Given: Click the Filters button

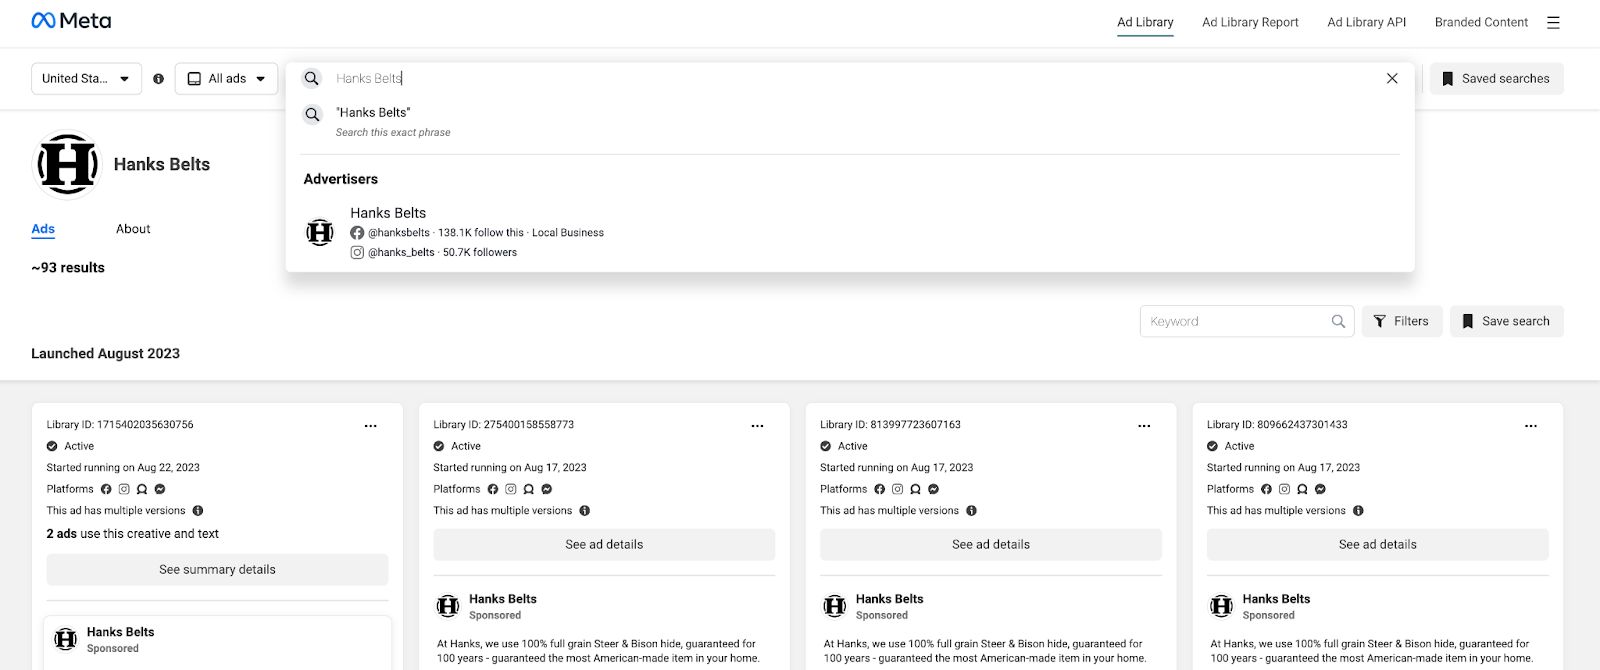Looking at the screenshot, I should coord(1402,321).
